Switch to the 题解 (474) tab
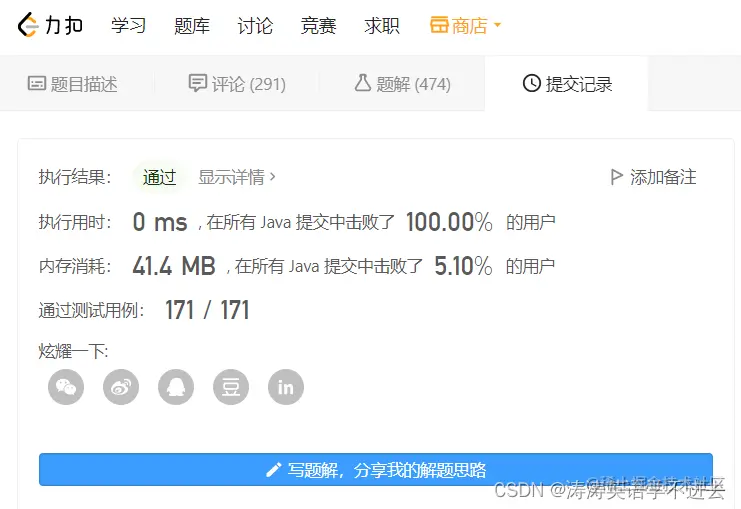This screenshot has width=741, height=509. click(x=402, y=84)
